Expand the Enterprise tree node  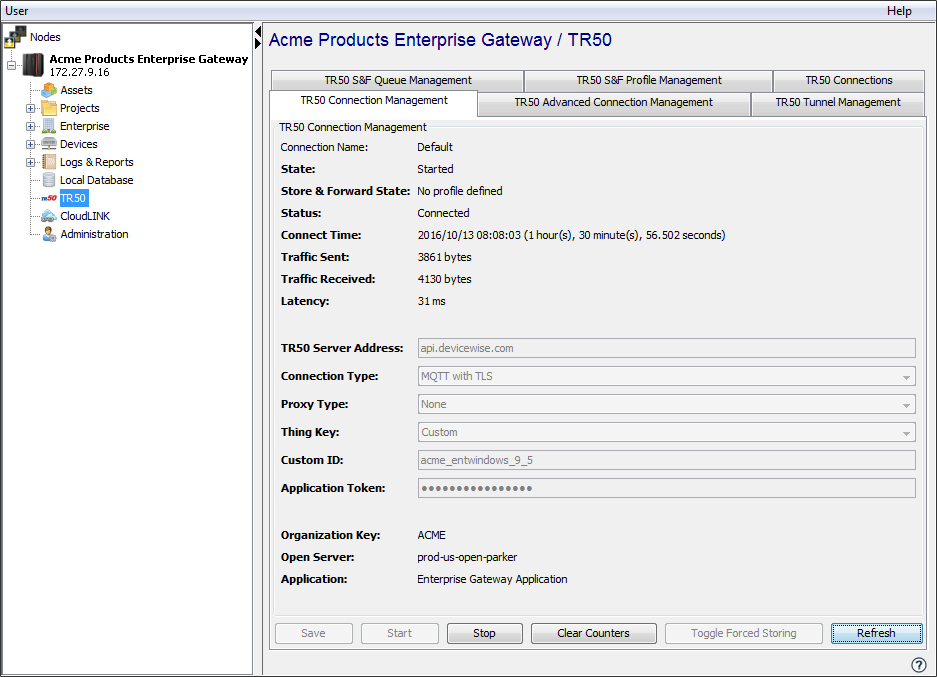coord(30,126)
